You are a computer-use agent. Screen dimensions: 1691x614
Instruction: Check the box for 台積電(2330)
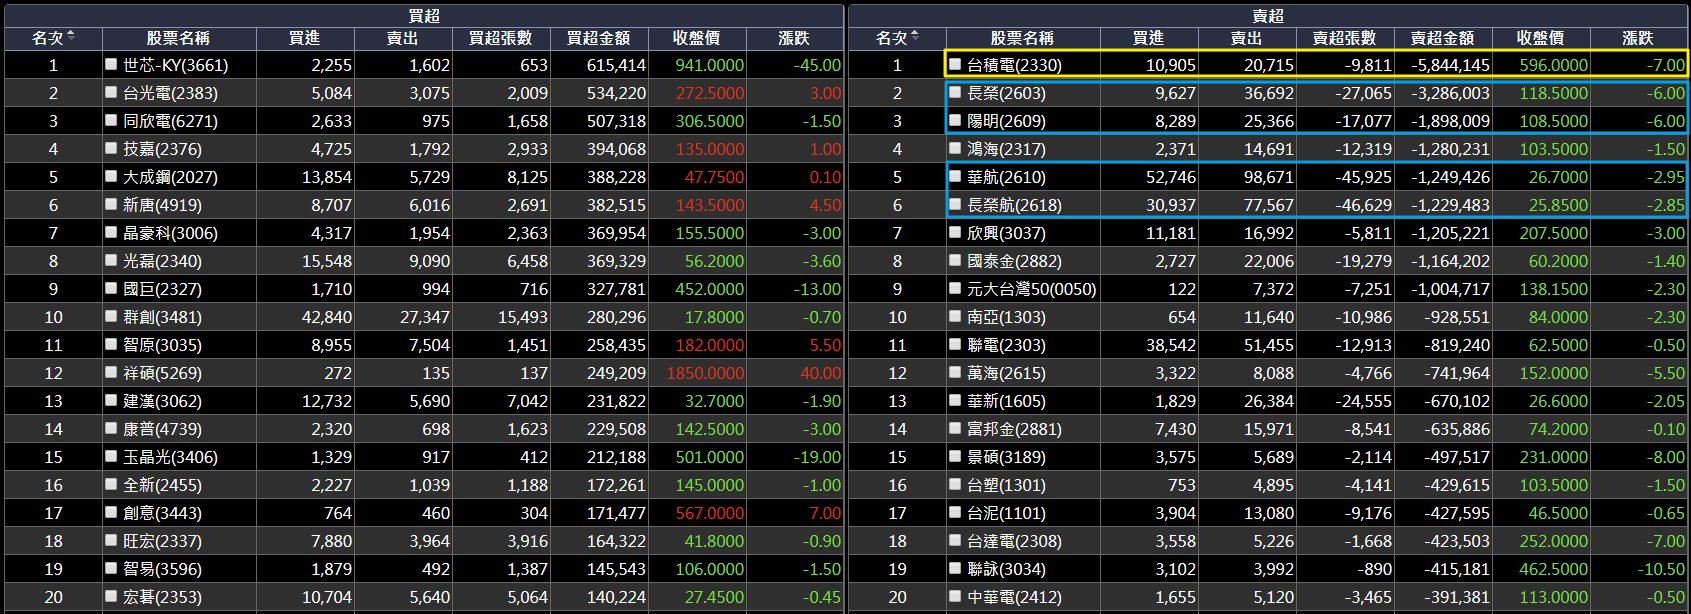955,64
